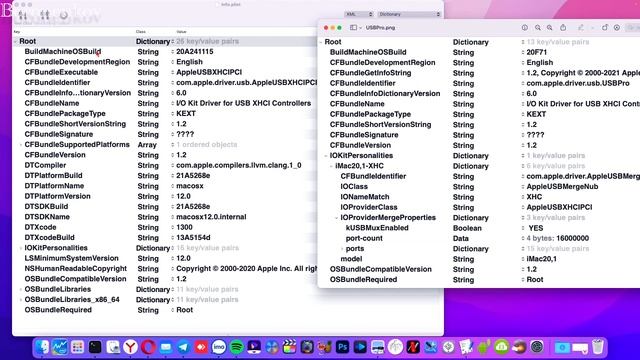Select DTSDKBuild key row
Screen dimensions: 640x360
46,207
